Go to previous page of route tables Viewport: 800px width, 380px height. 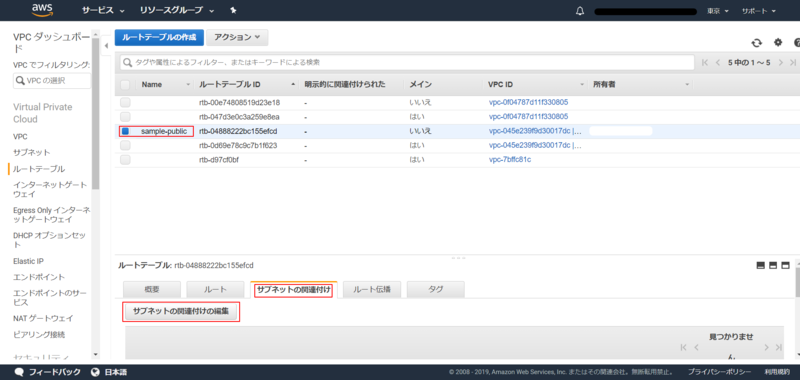(x=718, y=62)
